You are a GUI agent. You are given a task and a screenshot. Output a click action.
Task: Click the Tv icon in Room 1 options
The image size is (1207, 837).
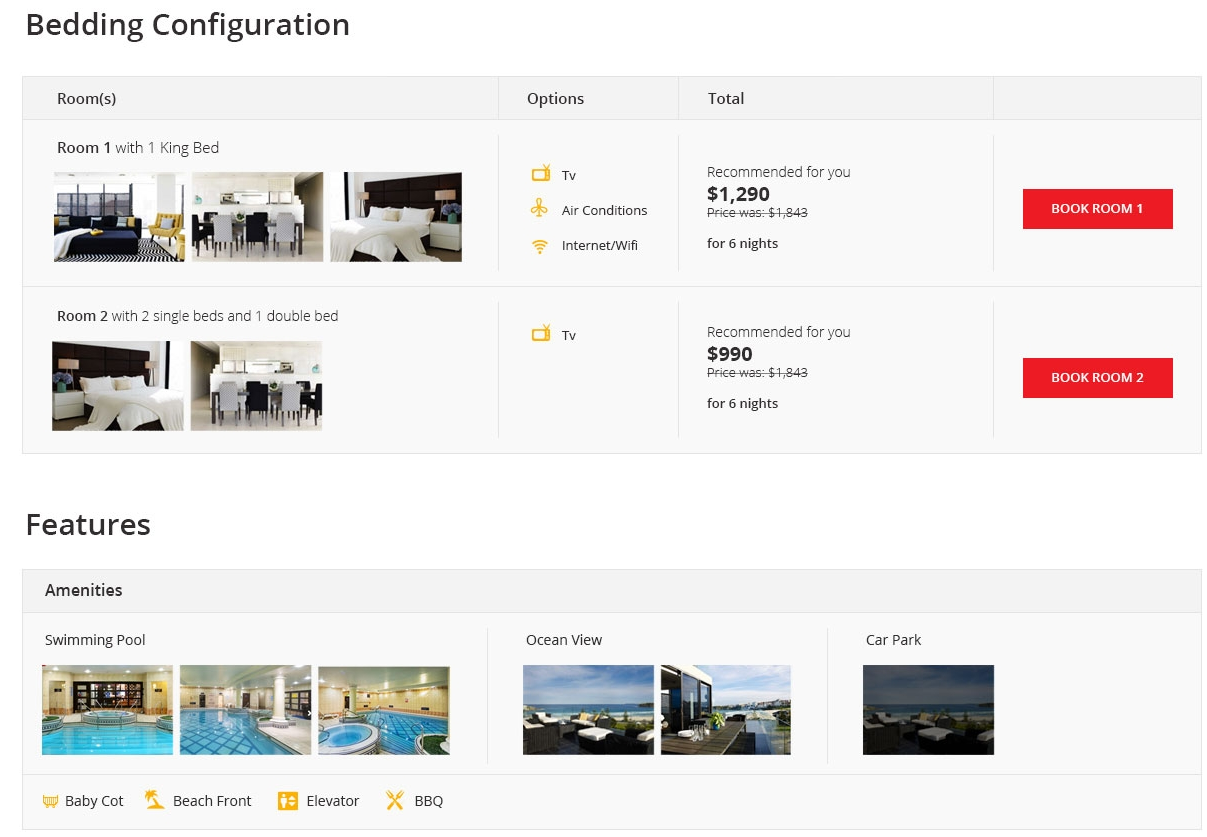tap(541, 173)
